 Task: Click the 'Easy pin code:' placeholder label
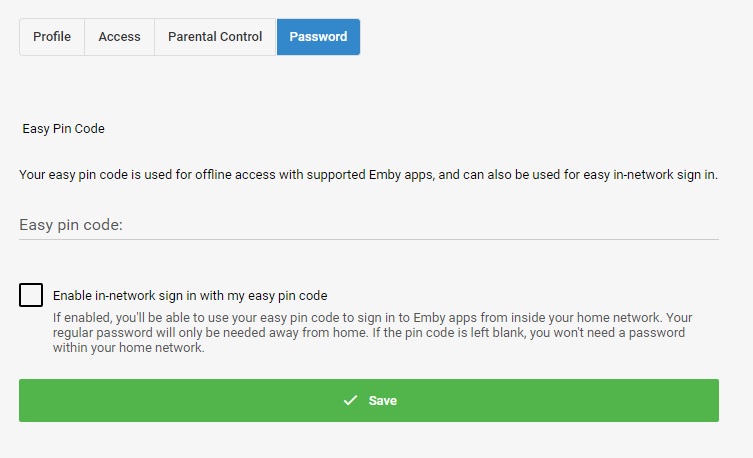coord(71,225)
